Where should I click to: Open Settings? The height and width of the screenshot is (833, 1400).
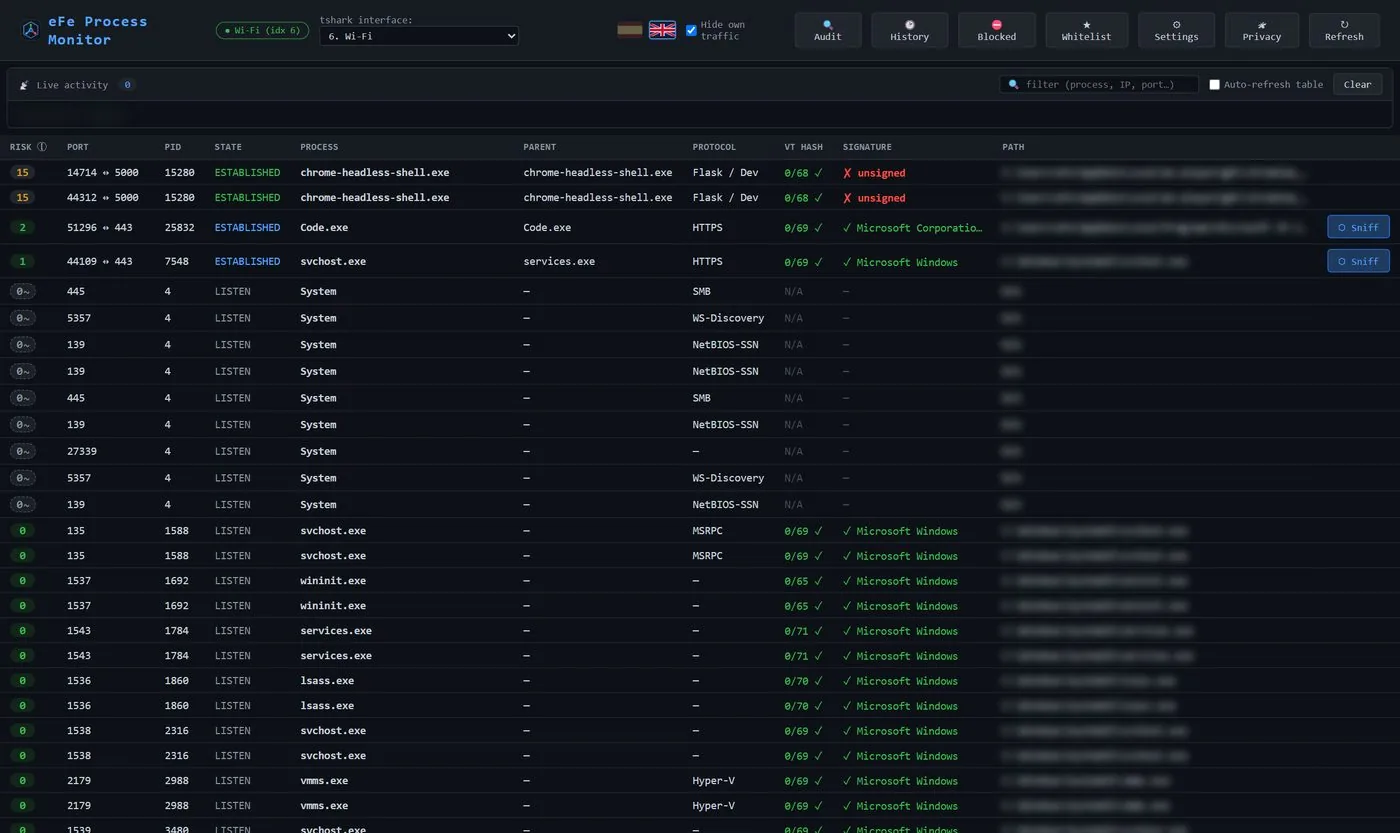[1176, 30]
